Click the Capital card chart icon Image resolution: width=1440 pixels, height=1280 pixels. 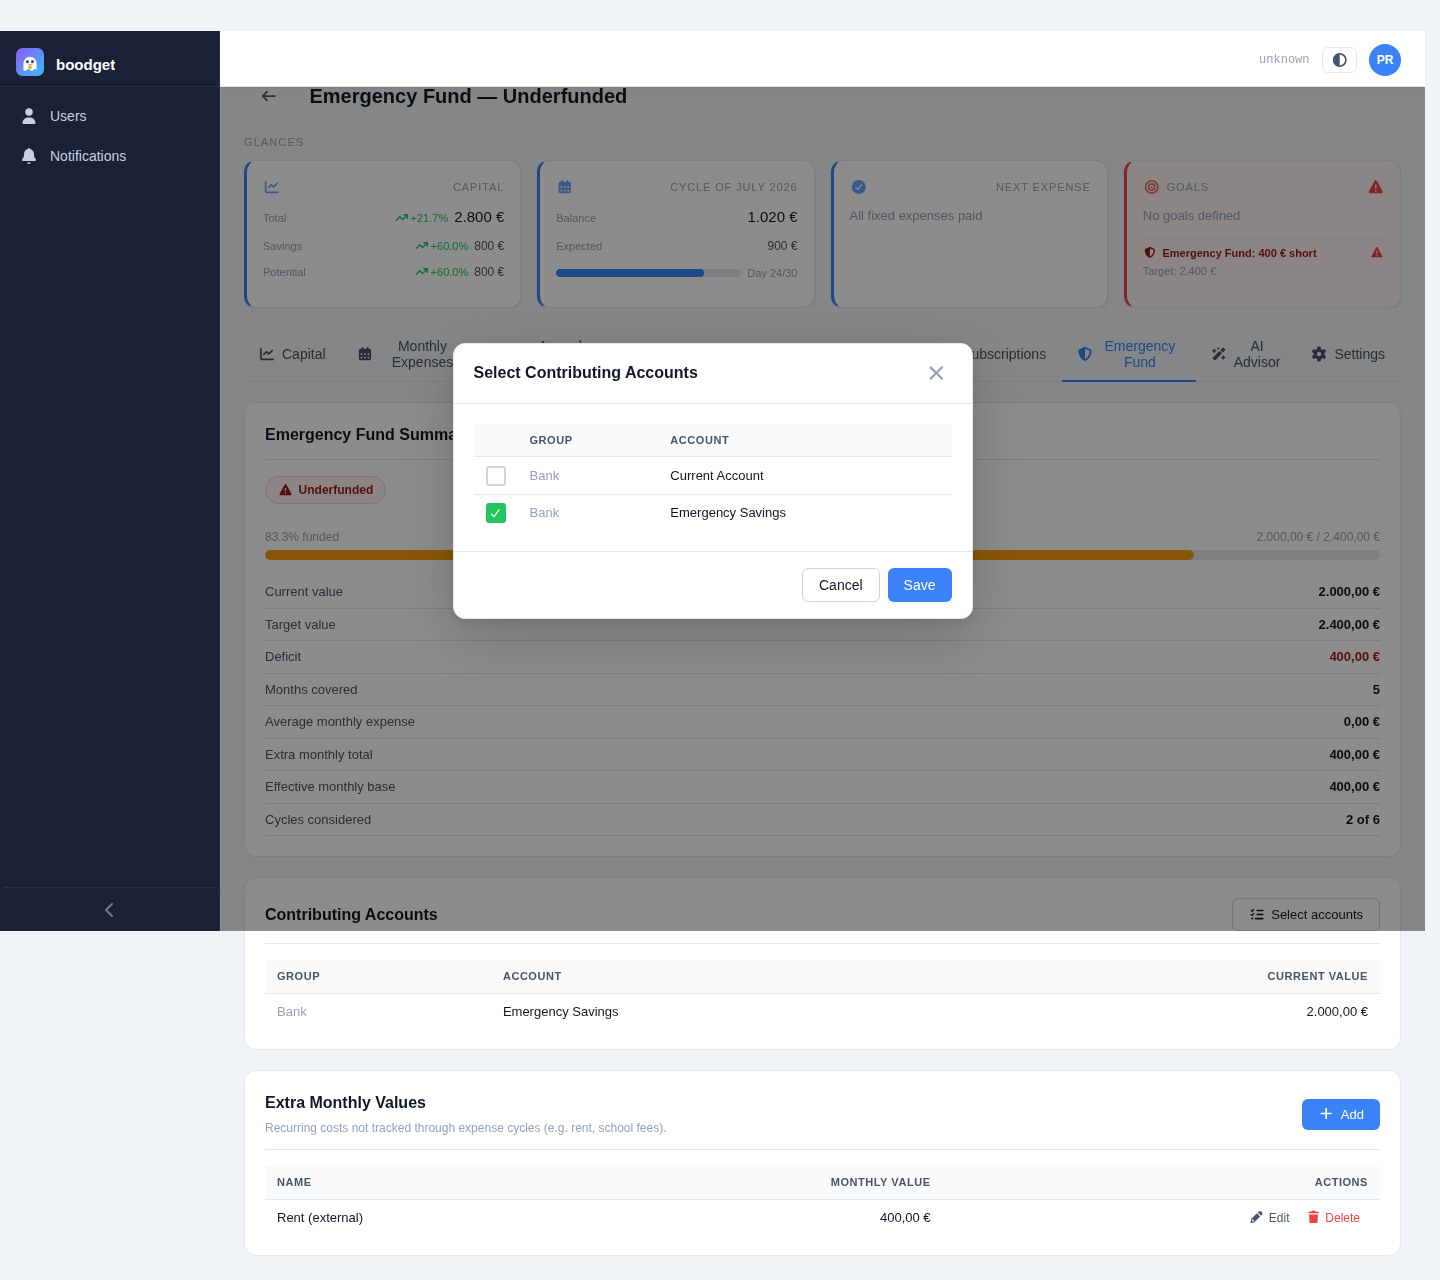pos(272,187)
